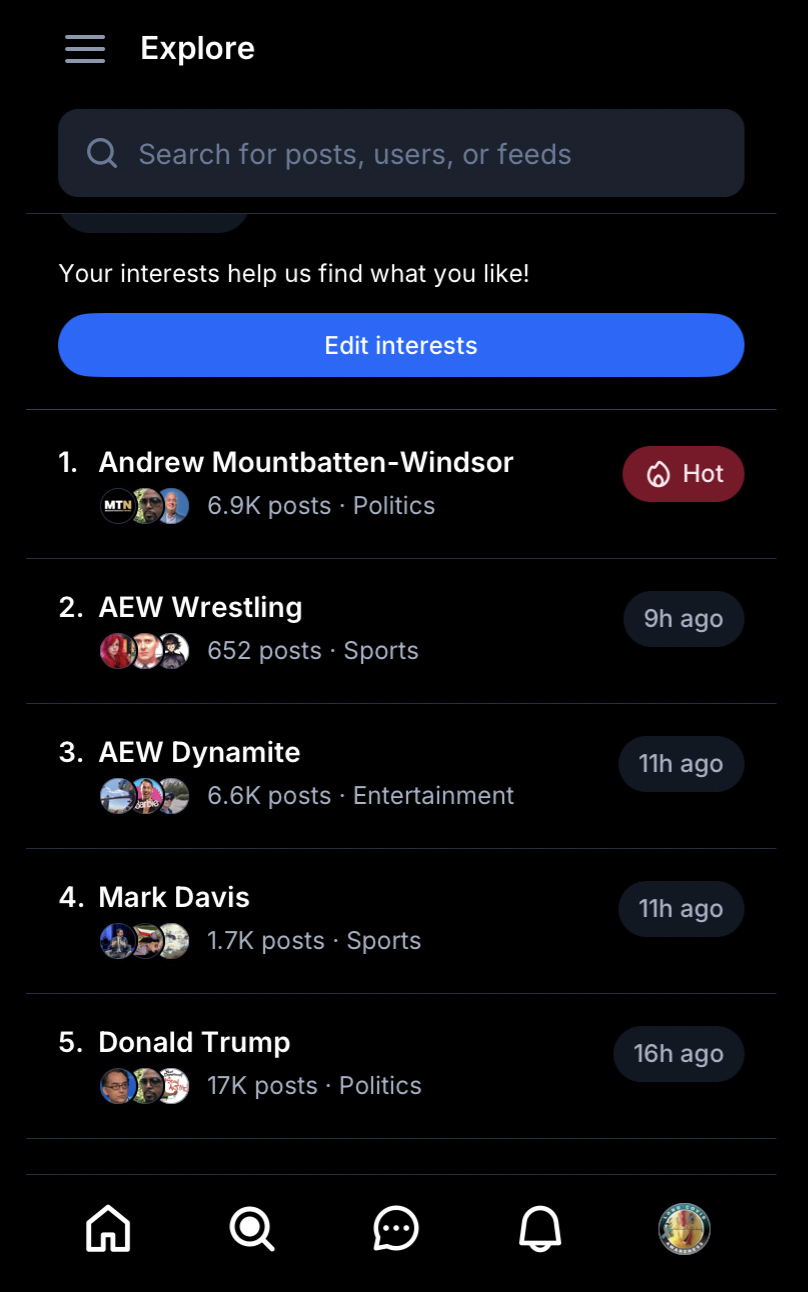The height and width of the screenshot is (1292, 808).
Task: Click the 9h ago badge
Action: pos(684,619)
